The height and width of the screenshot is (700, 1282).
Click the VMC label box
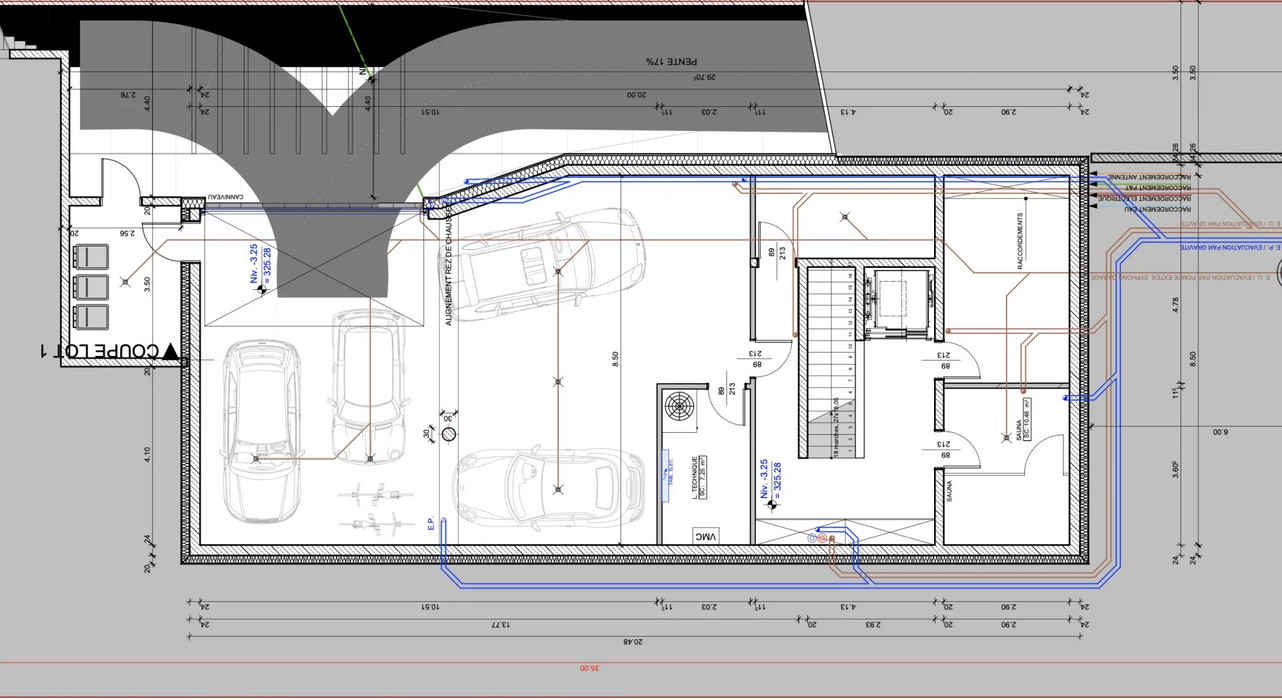click(706, 538)
